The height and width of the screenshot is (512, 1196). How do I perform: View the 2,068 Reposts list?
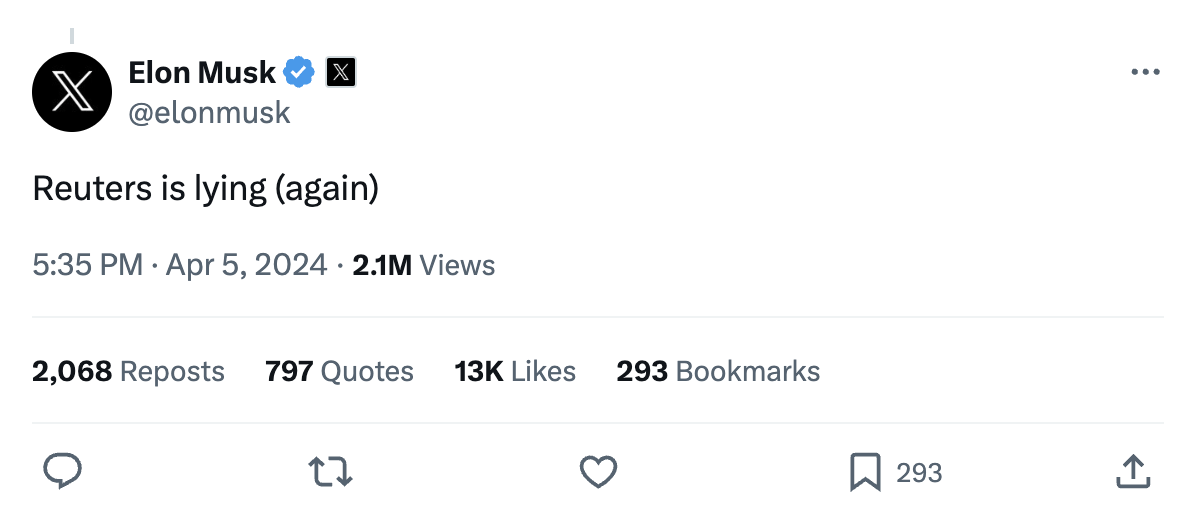[128, 371]
